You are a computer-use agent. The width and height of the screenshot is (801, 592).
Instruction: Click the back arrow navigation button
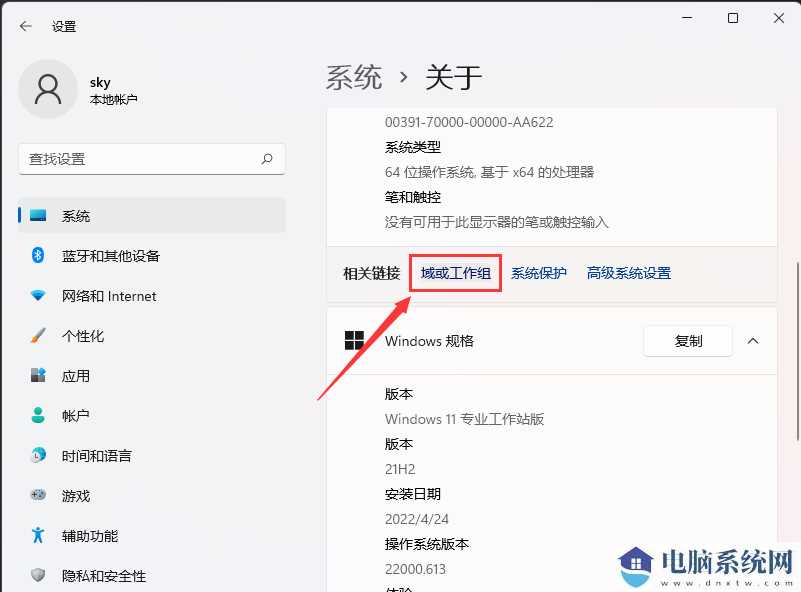(x=24, y=27)
